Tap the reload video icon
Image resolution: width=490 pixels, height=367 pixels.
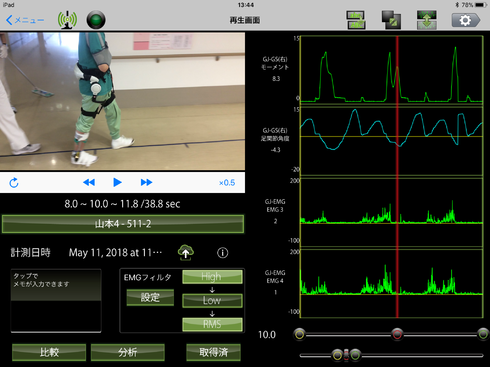click(14, 183)
